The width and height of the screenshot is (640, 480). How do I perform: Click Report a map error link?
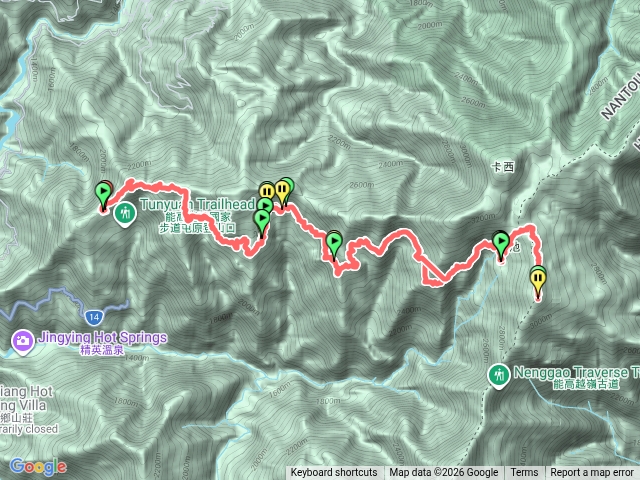[x=591, y=473]
